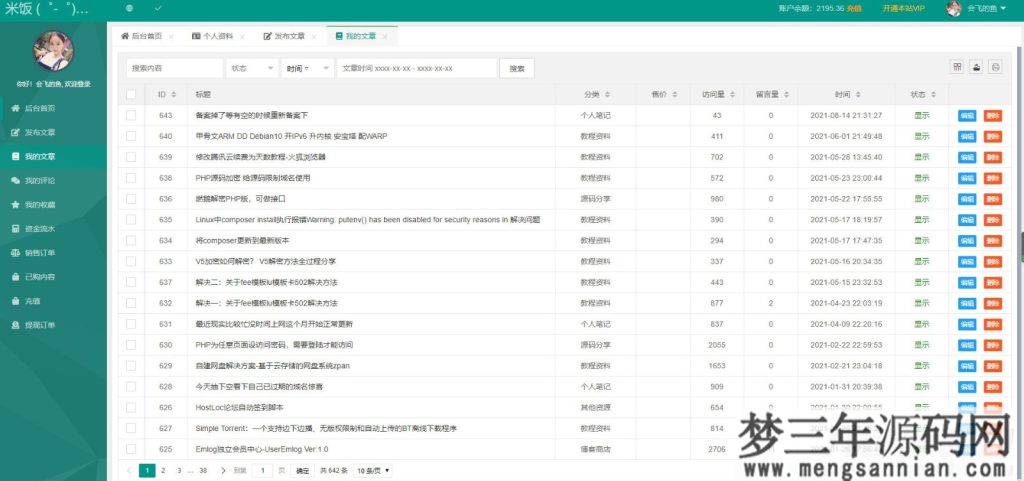Sort by 售价 column arrows
The width and height of the screenshot is (1024, 481).
pyautogui.click(x=675, y=95)
